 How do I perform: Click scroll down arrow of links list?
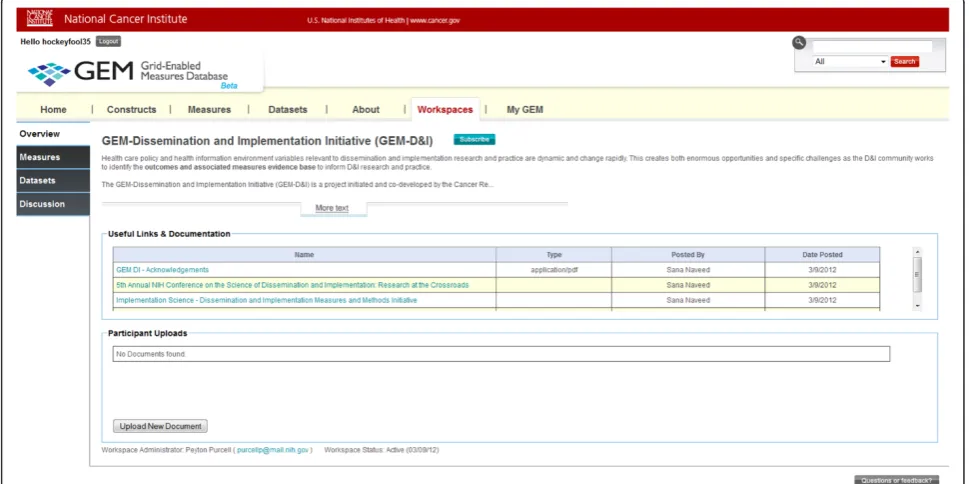(x=917, y=306)
